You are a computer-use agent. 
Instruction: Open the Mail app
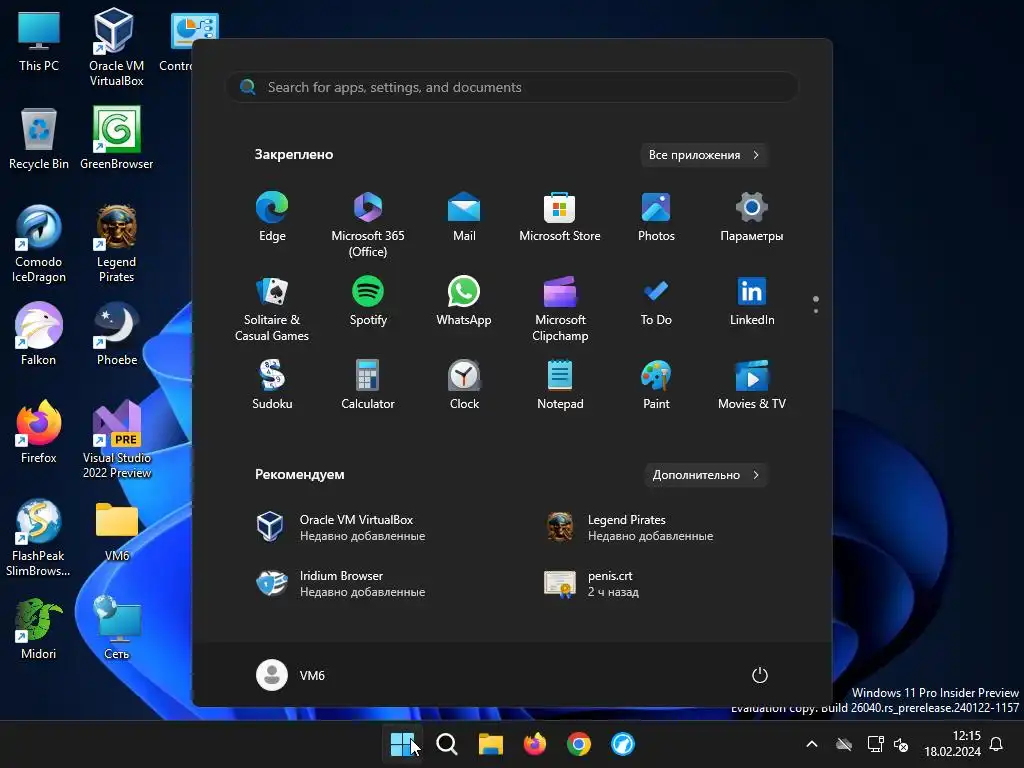[x=464, y=217]
